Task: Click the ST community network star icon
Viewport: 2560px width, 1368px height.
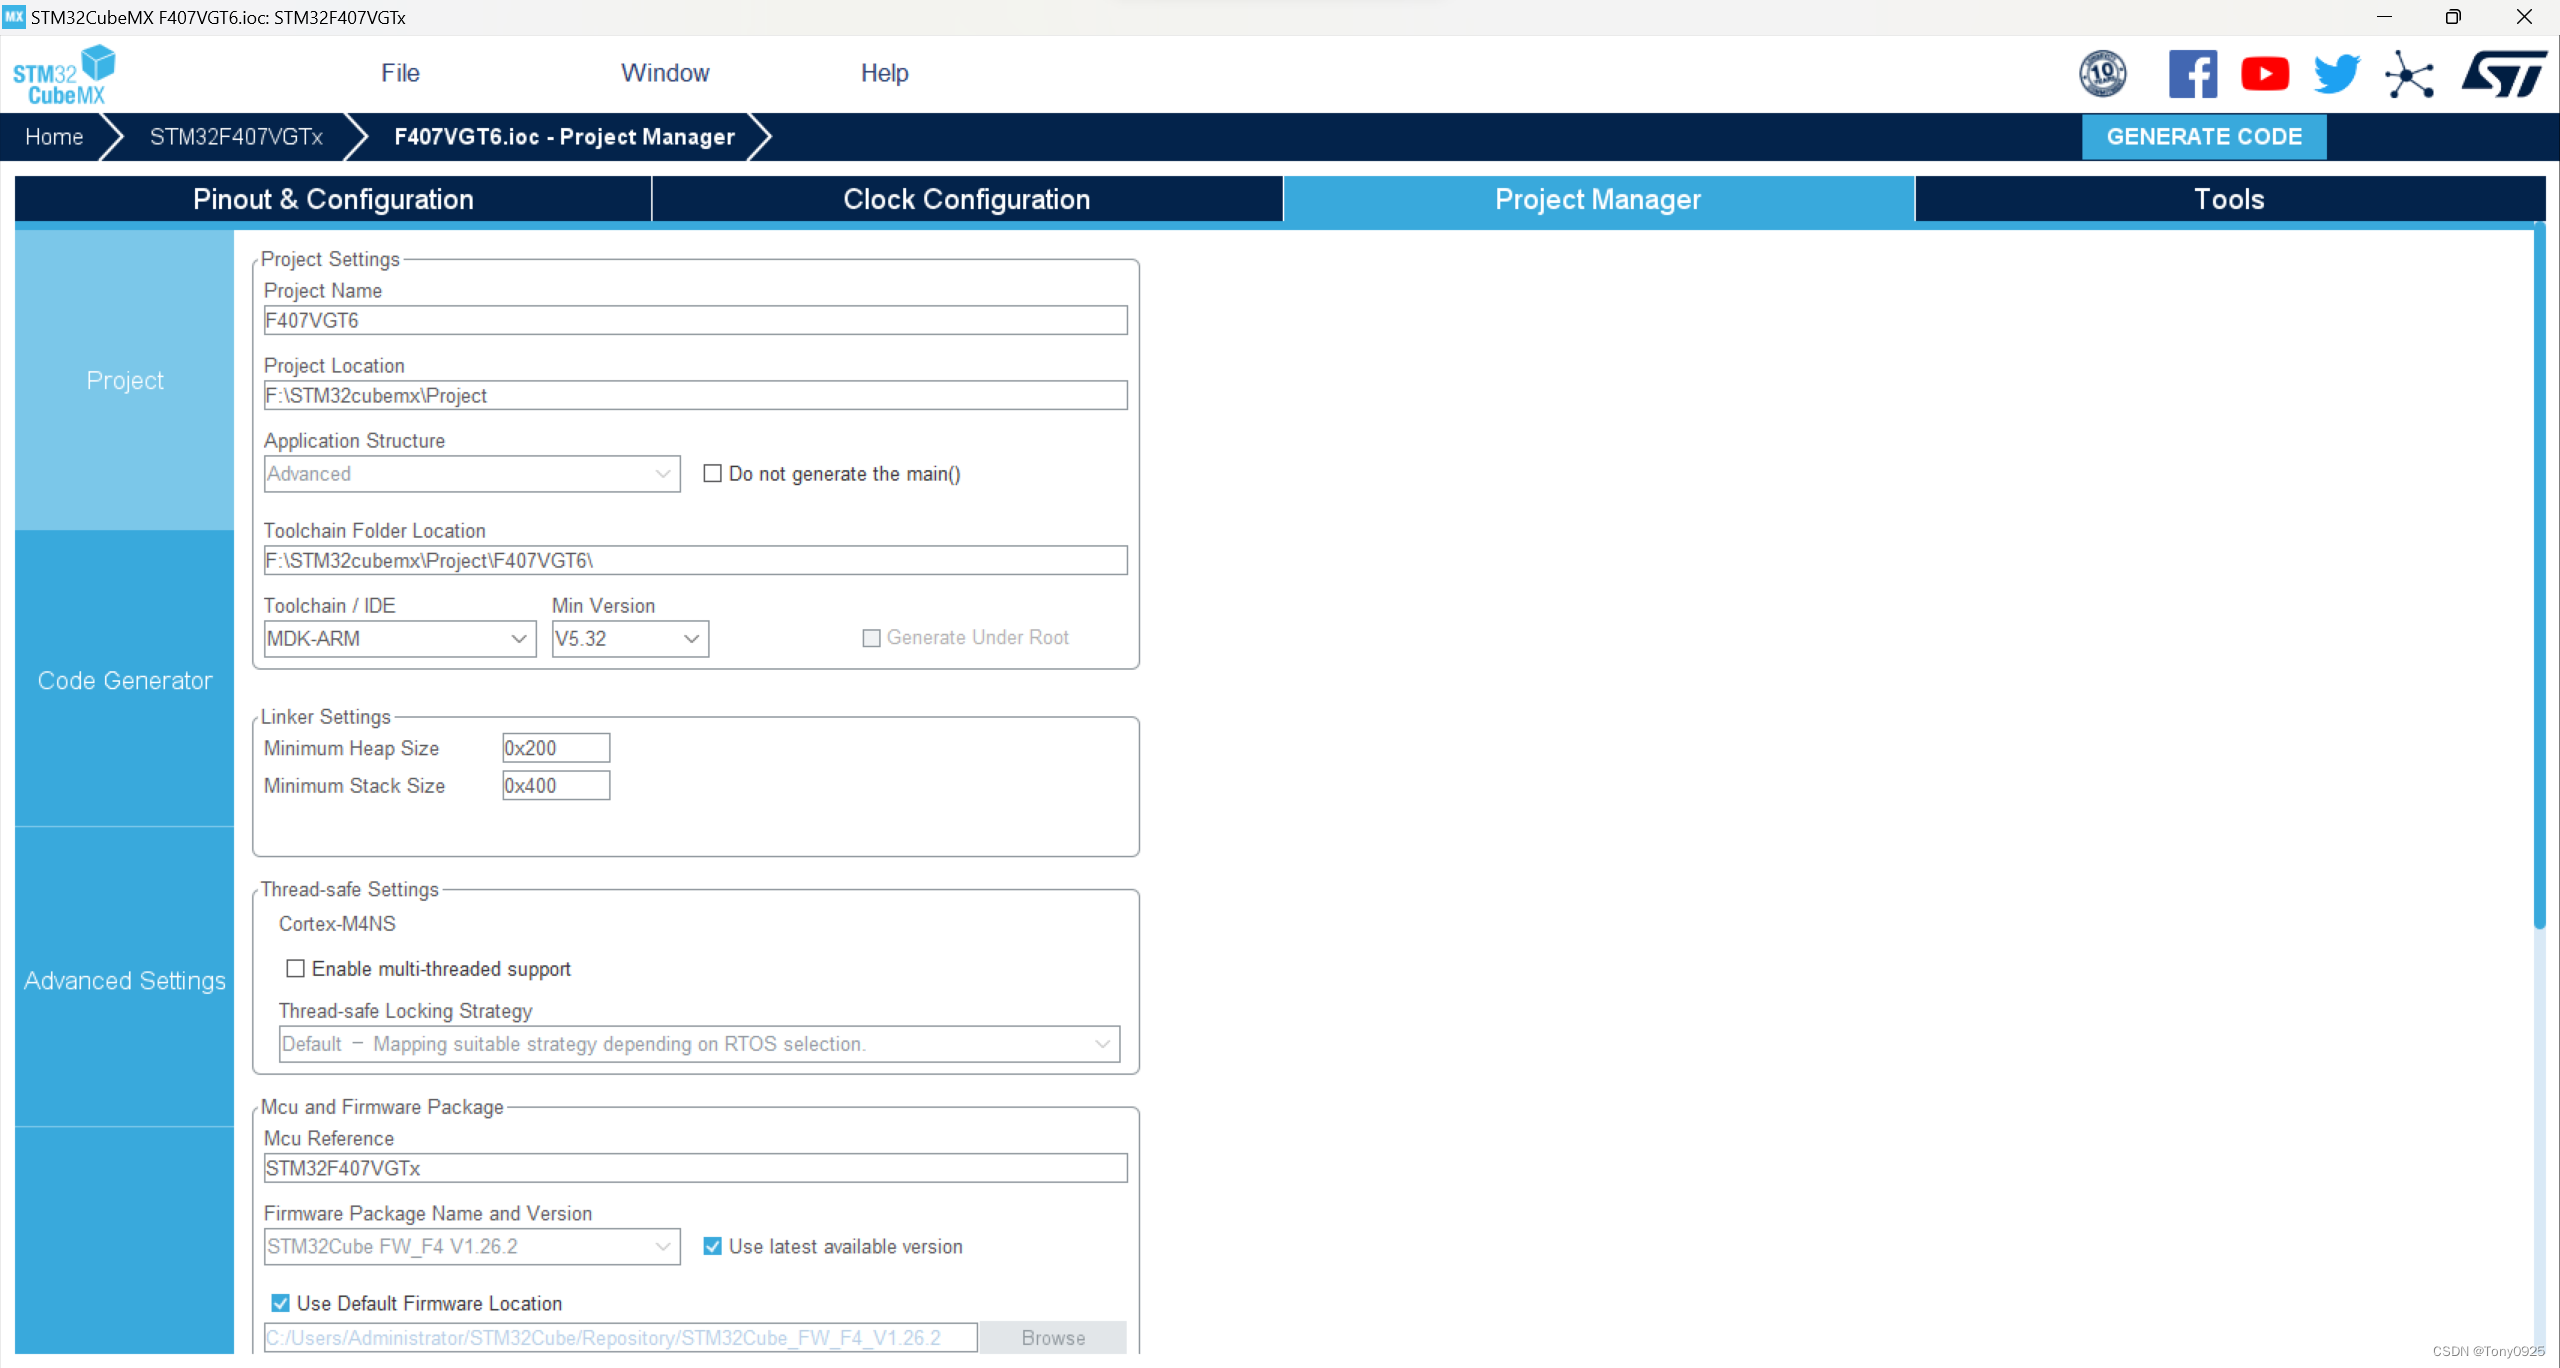Action: pos(2409,74)
